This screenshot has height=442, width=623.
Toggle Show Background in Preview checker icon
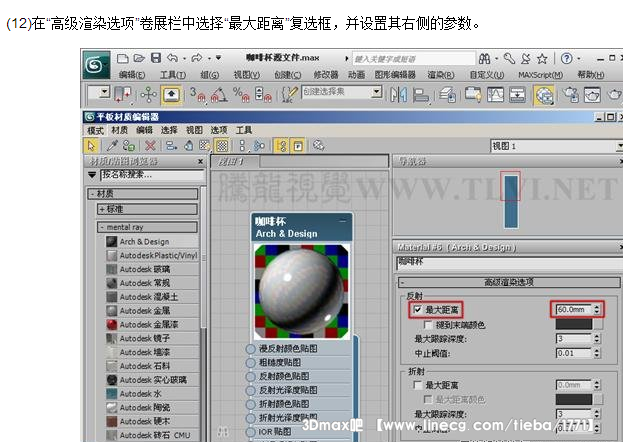pyautogui.click(x=222, y=146)
